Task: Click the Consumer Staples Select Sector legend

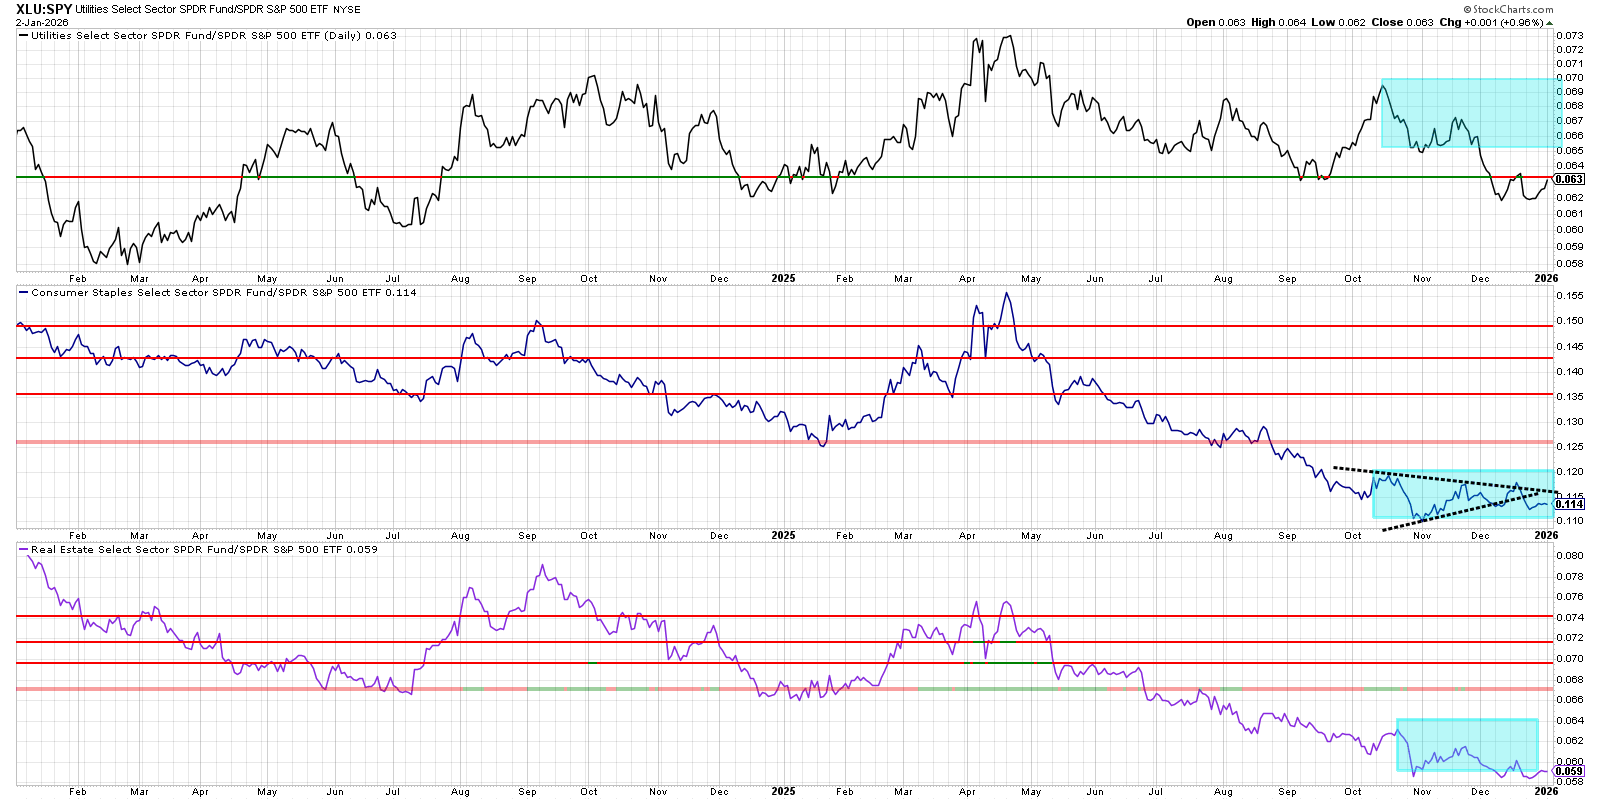Action: pyautogui.click(x=218, y=292)
